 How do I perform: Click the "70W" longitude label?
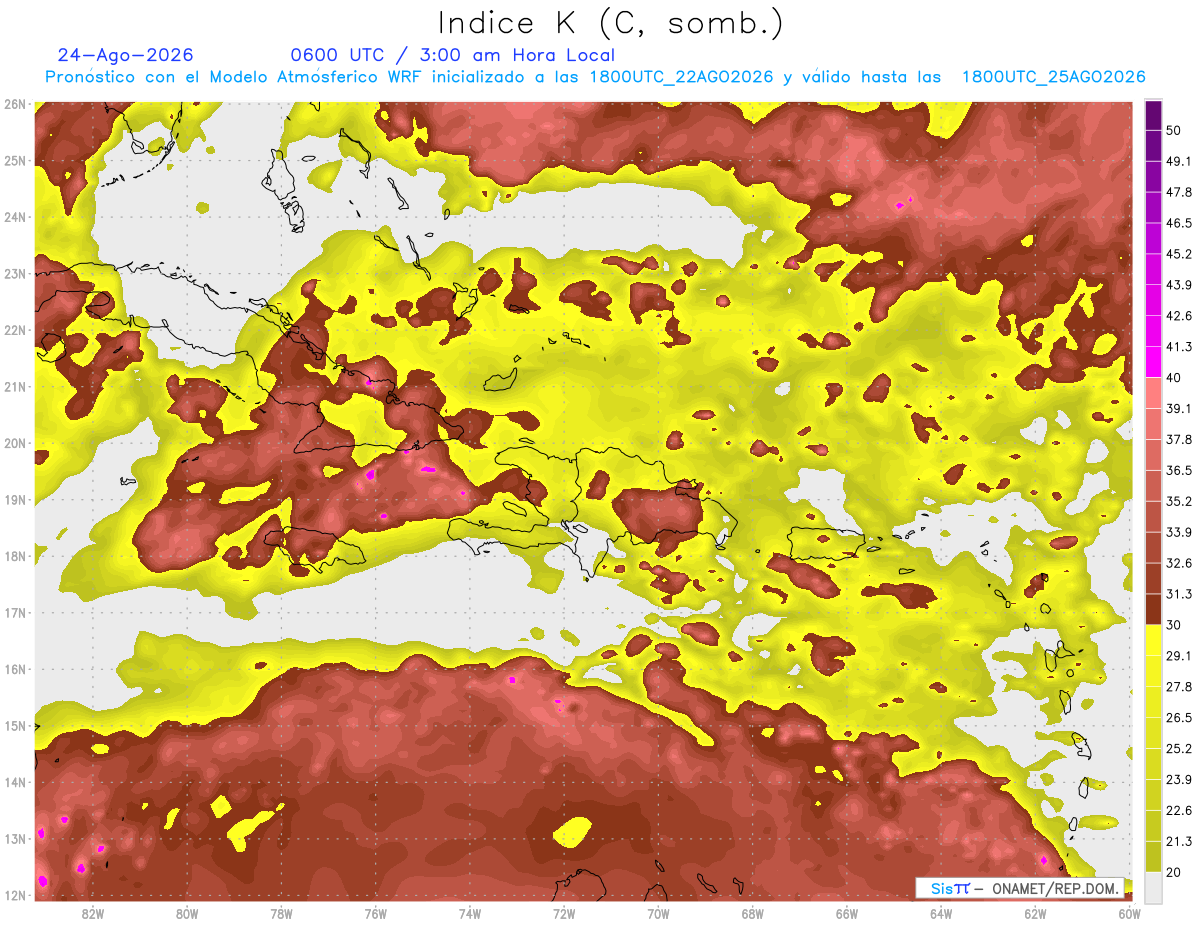658,914
